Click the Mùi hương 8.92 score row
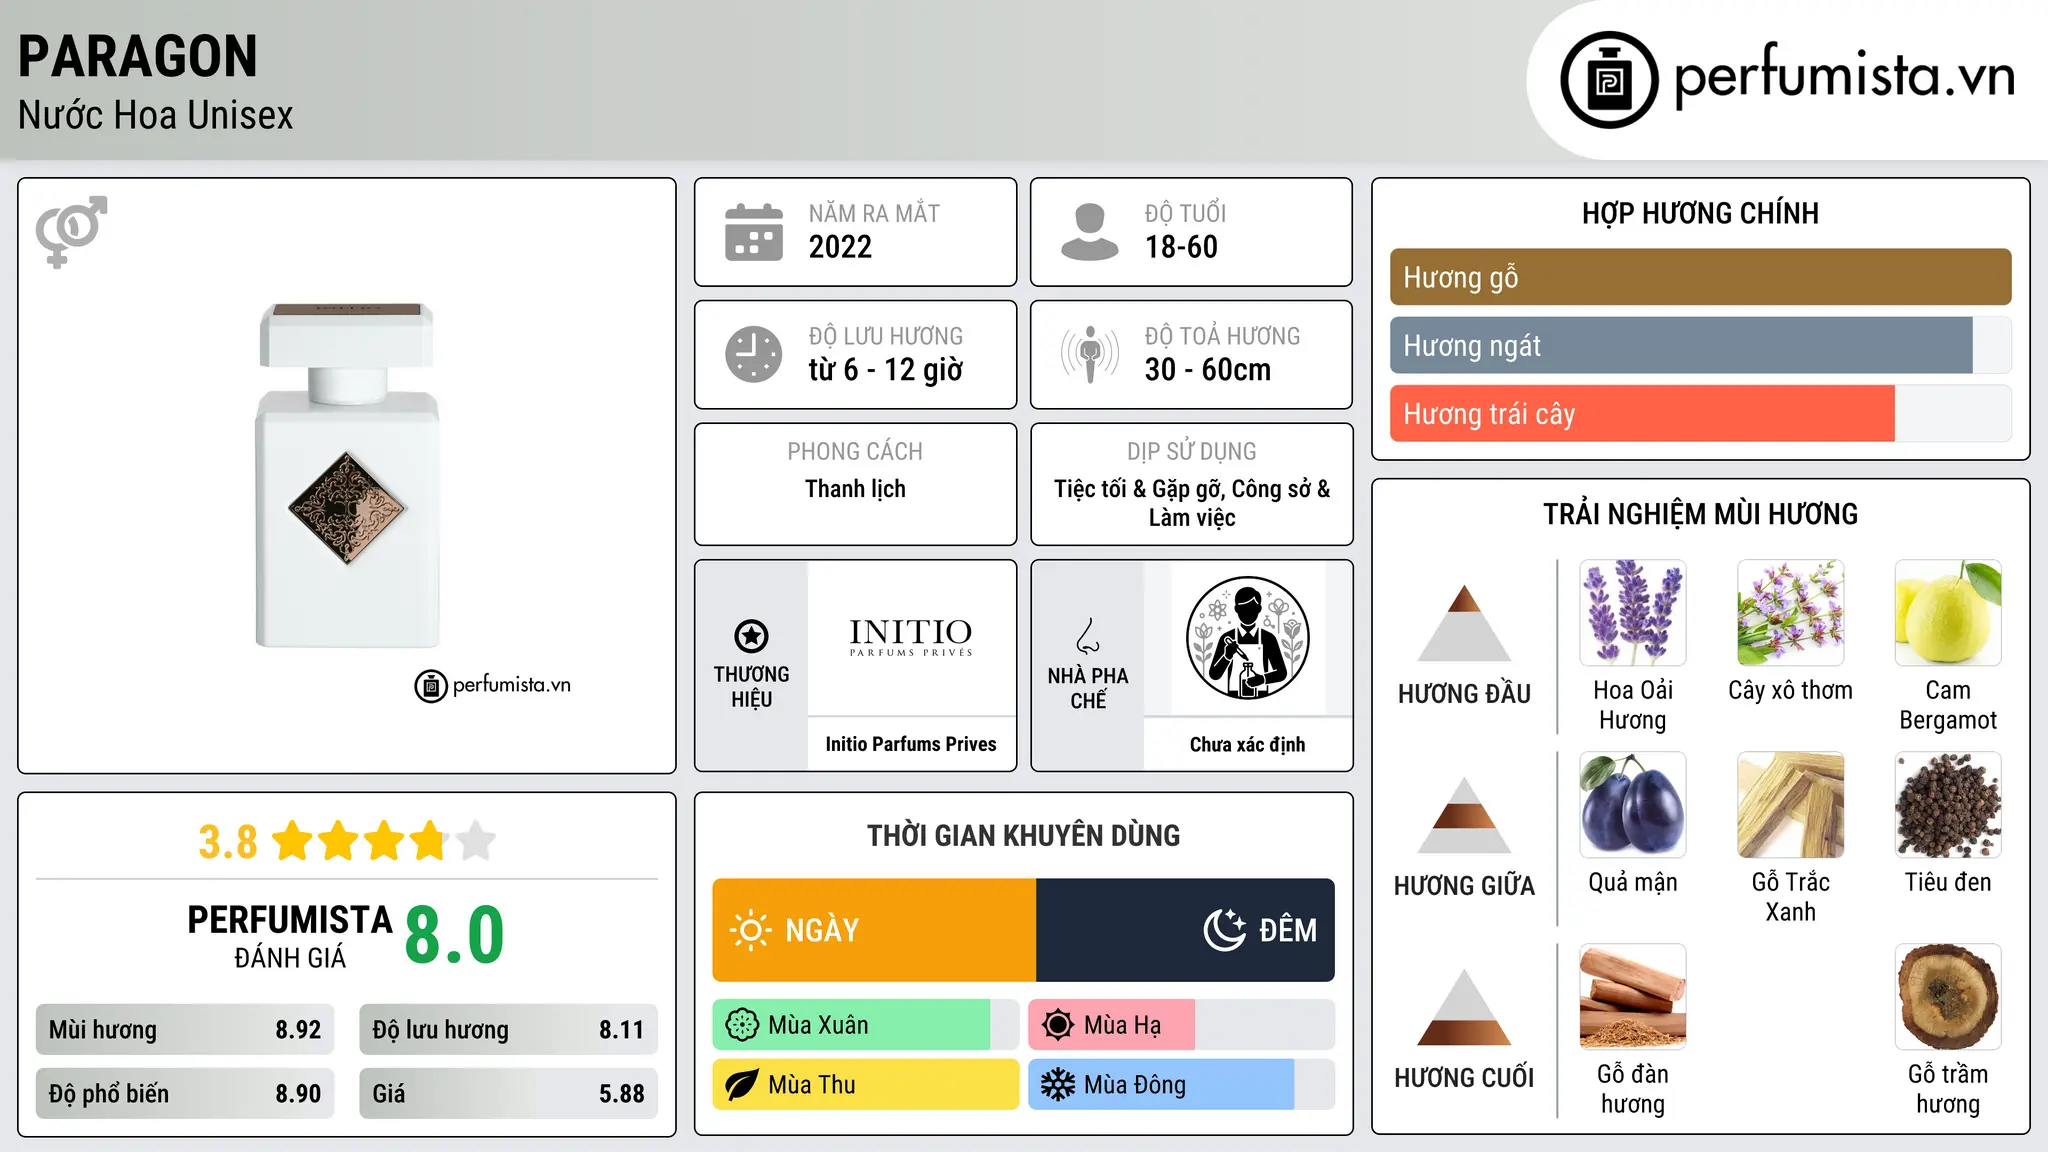Image resolution: width=2048 pixels, height=1152 pixels. point(185,1030)
